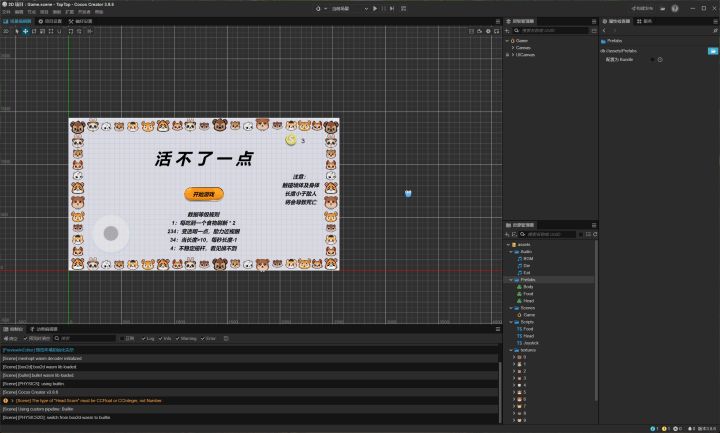Click the console clear button
720x433 pixels.
coord(10,338)
